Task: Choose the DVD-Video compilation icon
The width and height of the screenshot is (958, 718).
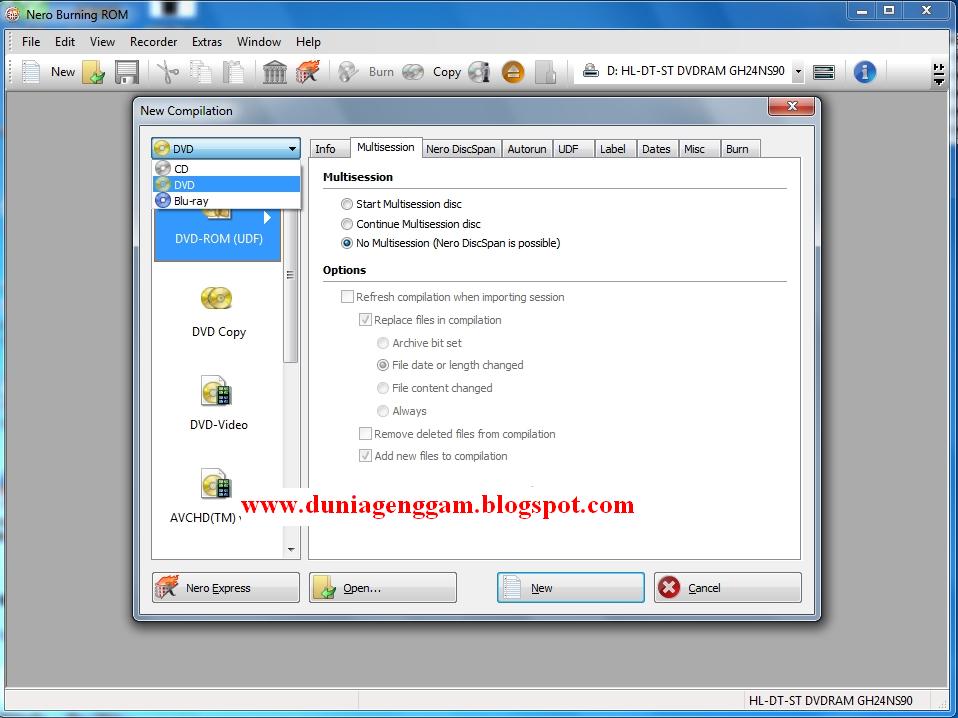Action: [x=218, y=391]
